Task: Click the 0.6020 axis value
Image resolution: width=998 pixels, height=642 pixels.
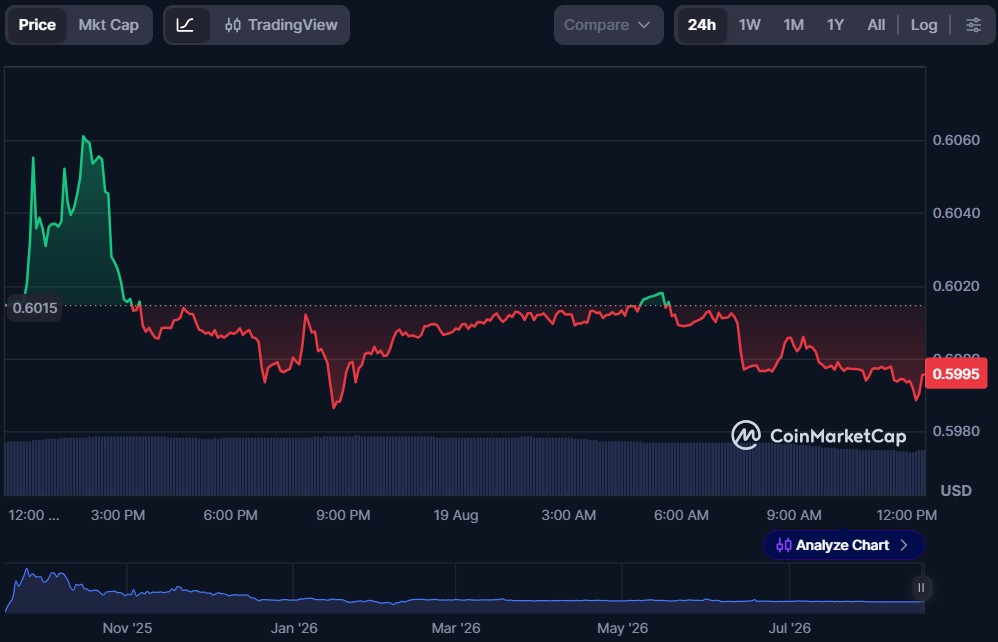Action: click(x=956, y=286)
